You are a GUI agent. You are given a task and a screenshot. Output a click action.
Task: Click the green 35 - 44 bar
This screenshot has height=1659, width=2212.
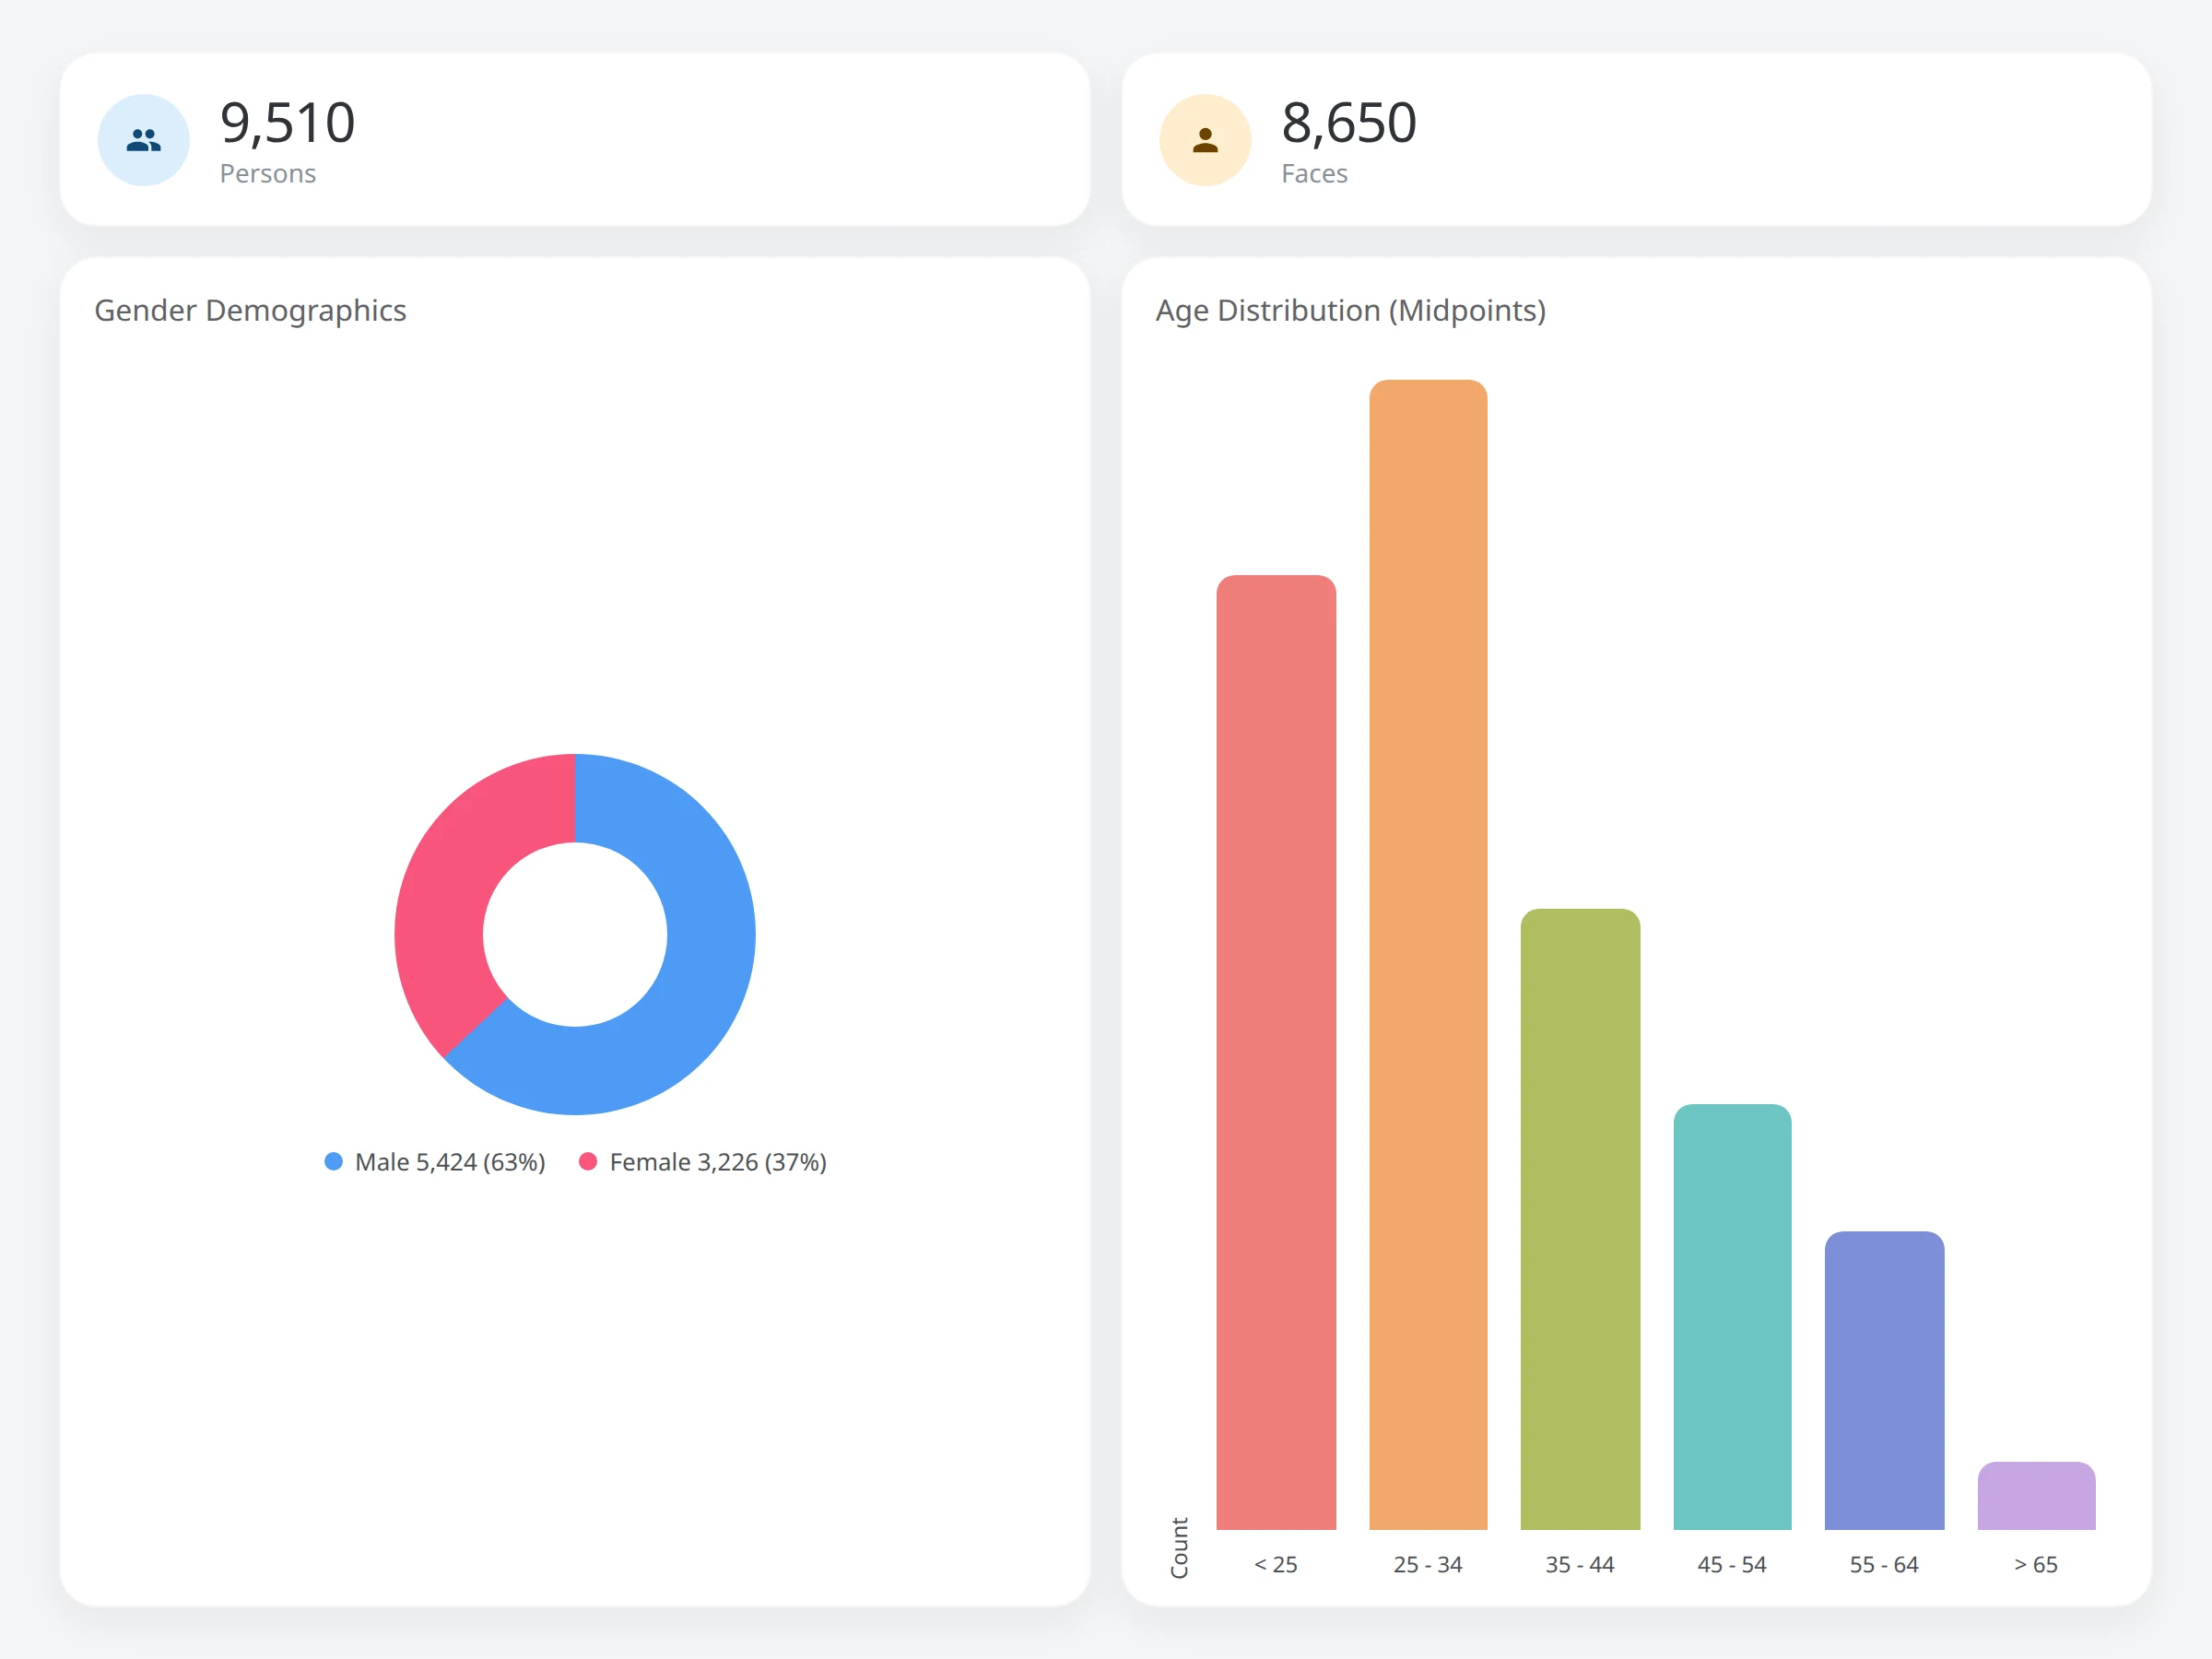1580,1219
